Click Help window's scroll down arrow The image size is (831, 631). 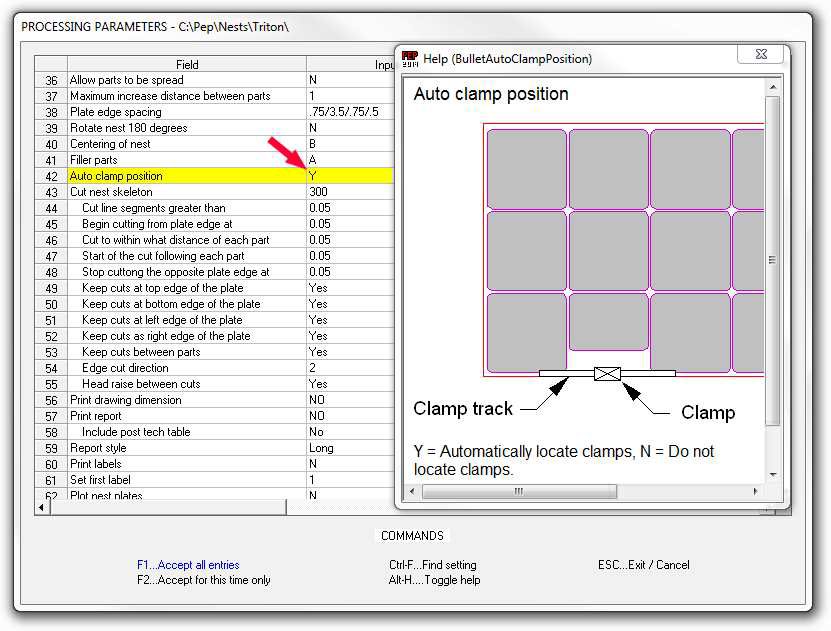click(772, 475)
